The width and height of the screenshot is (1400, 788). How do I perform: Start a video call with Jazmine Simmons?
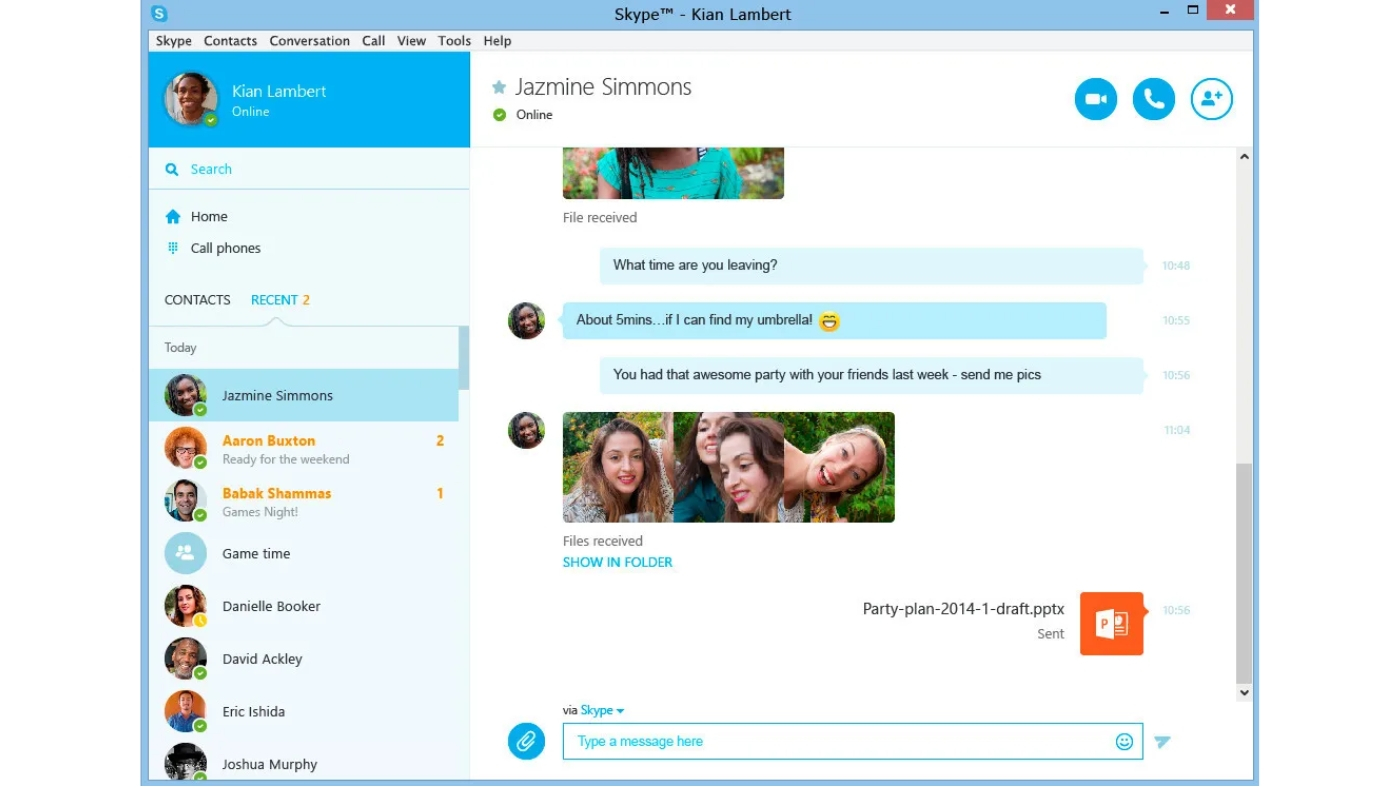tap(1096, 99)
